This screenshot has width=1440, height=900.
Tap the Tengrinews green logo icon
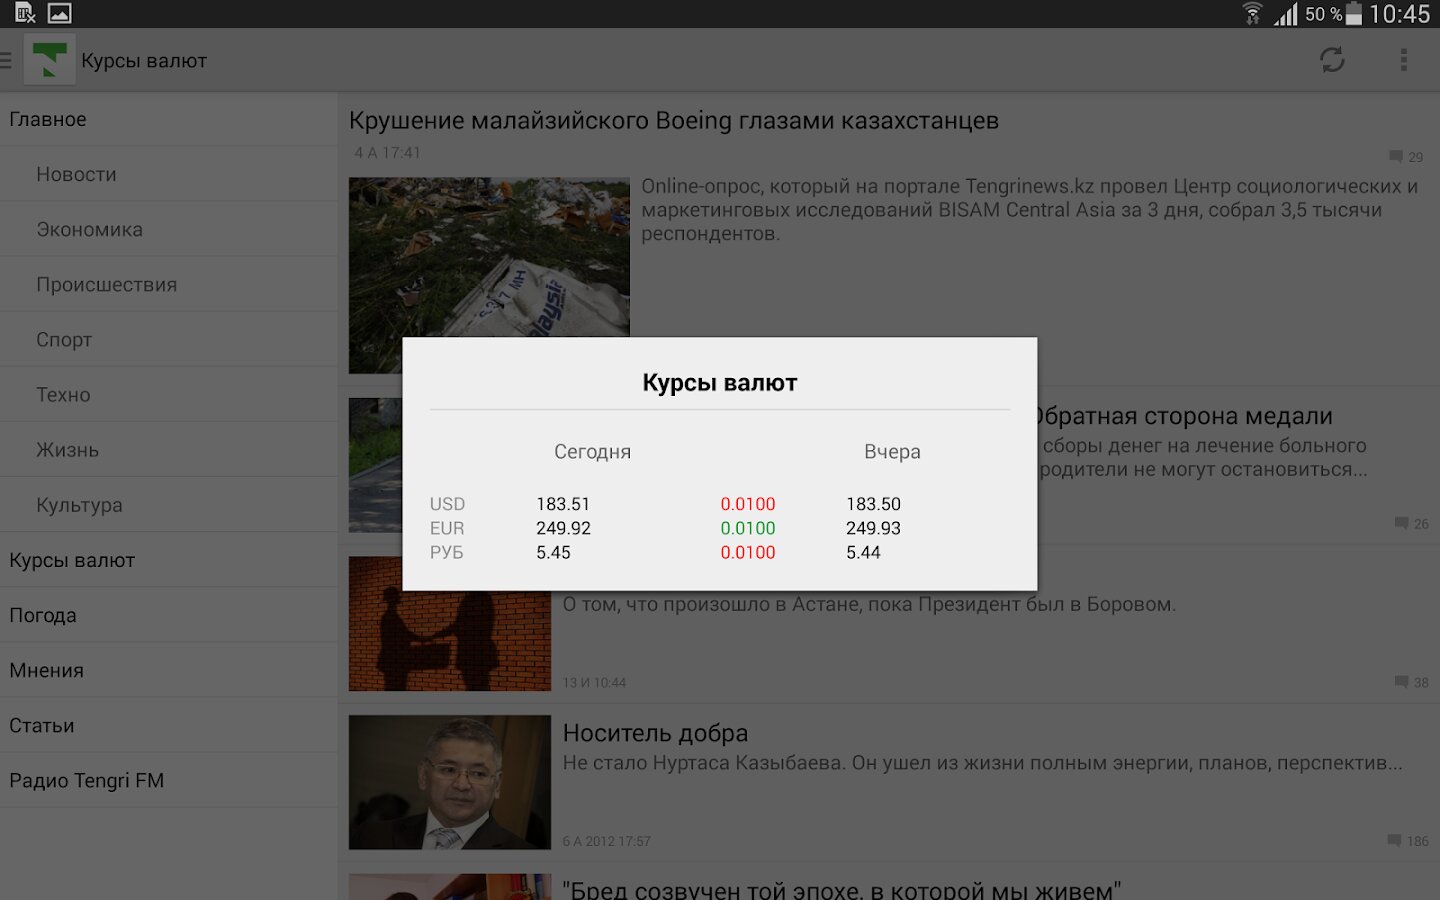pos(49,60)
